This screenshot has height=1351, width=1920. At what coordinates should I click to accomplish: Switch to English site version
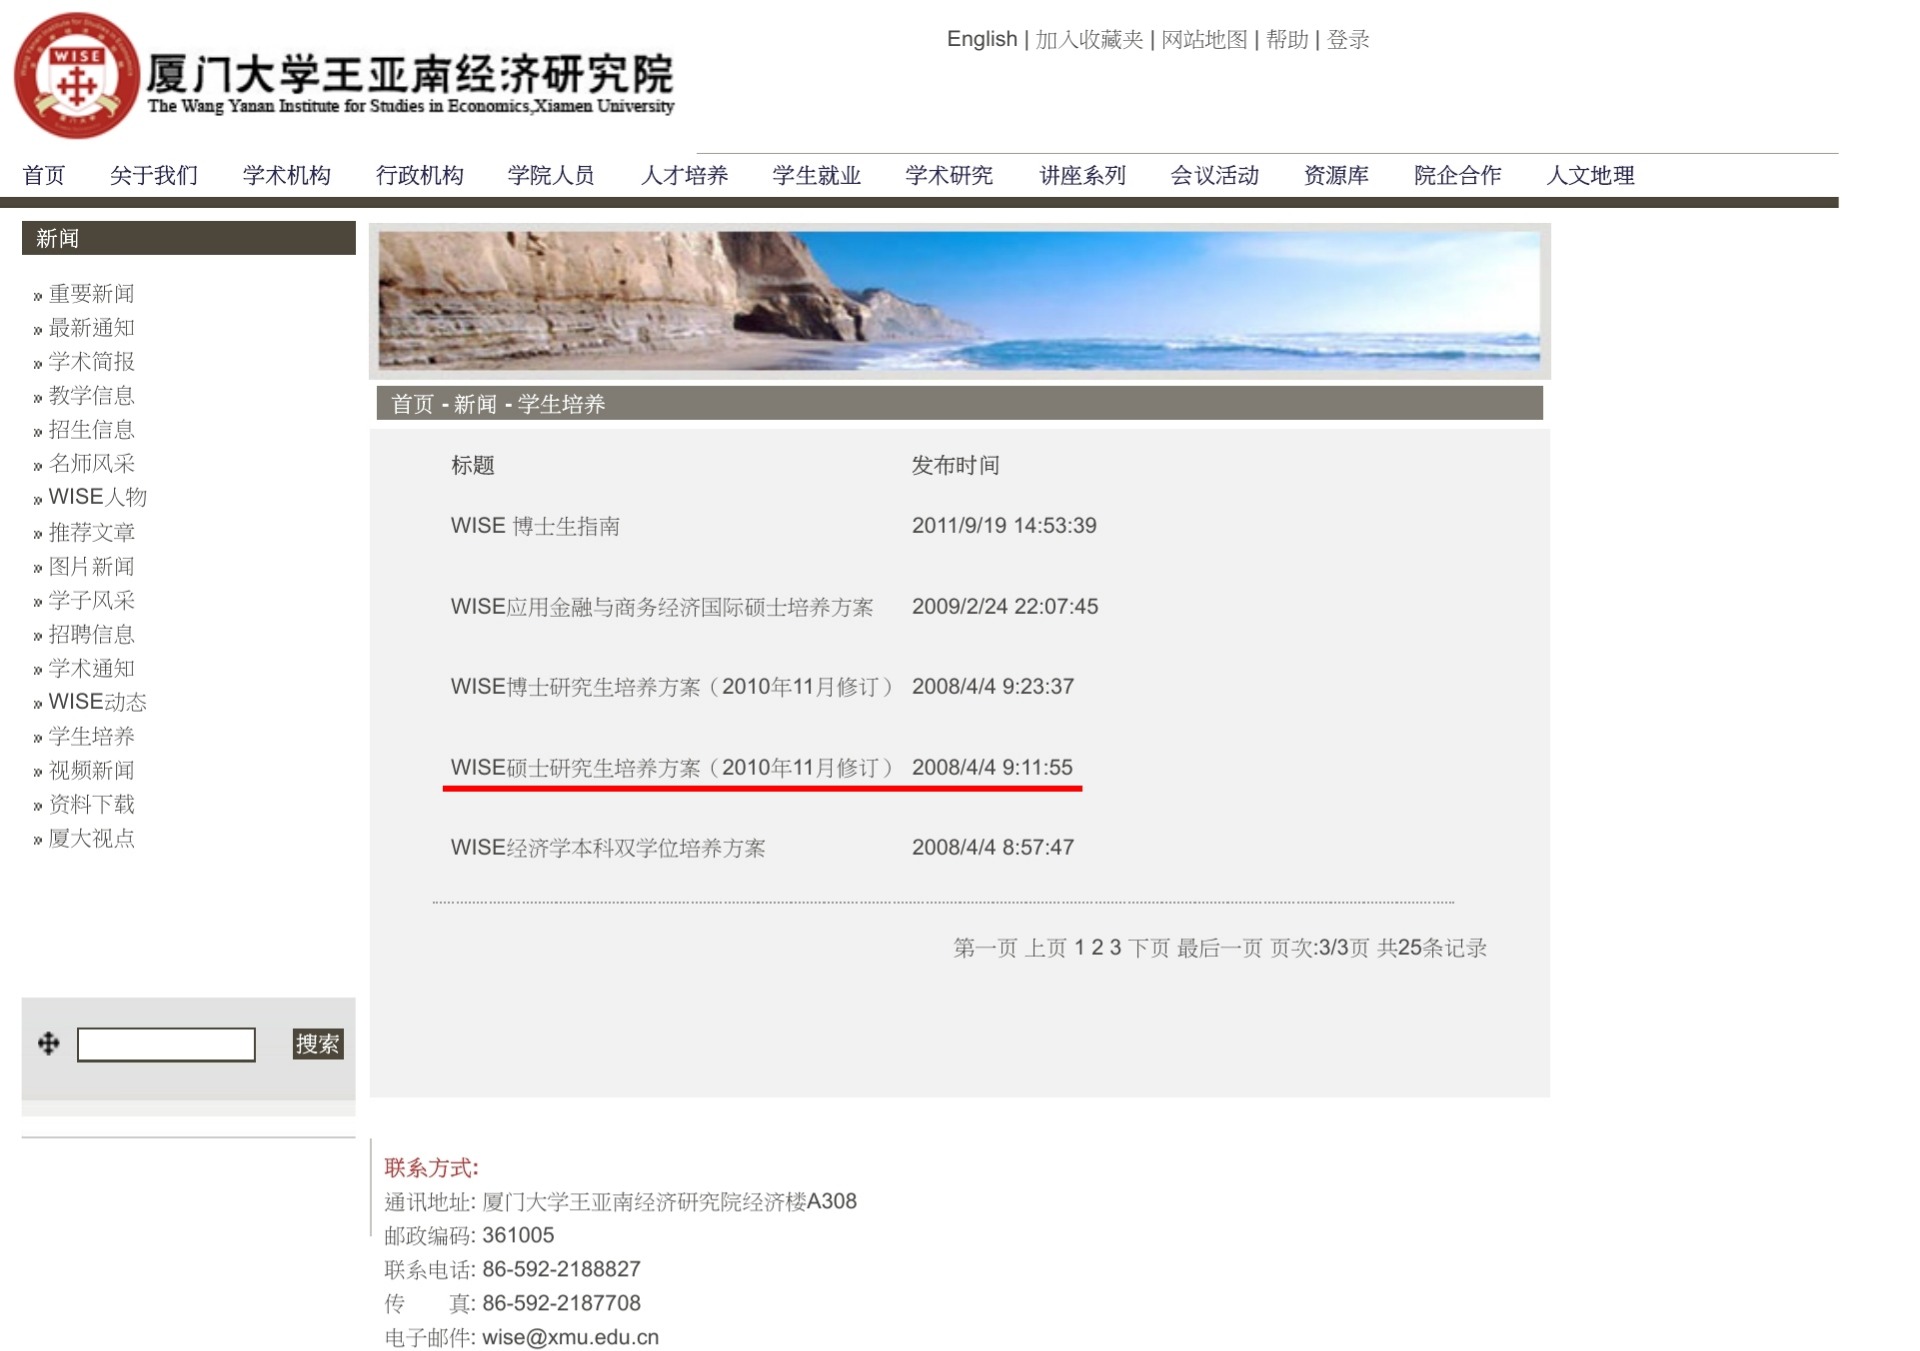982,39
